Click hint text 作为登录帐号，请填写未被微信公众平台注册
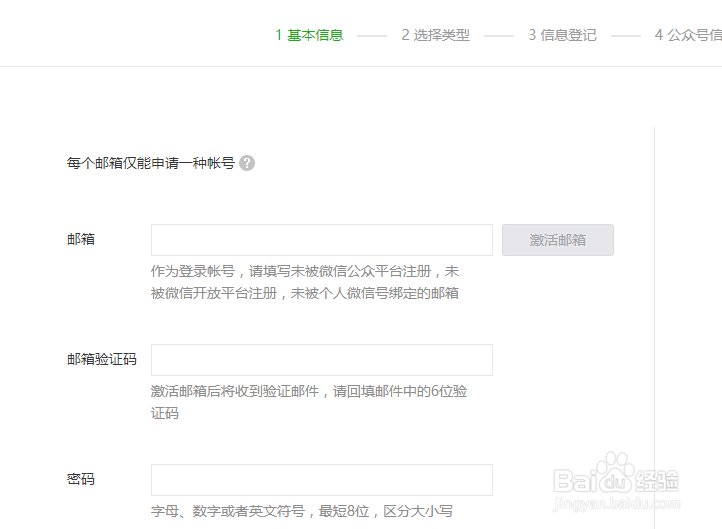 [291, 271]
